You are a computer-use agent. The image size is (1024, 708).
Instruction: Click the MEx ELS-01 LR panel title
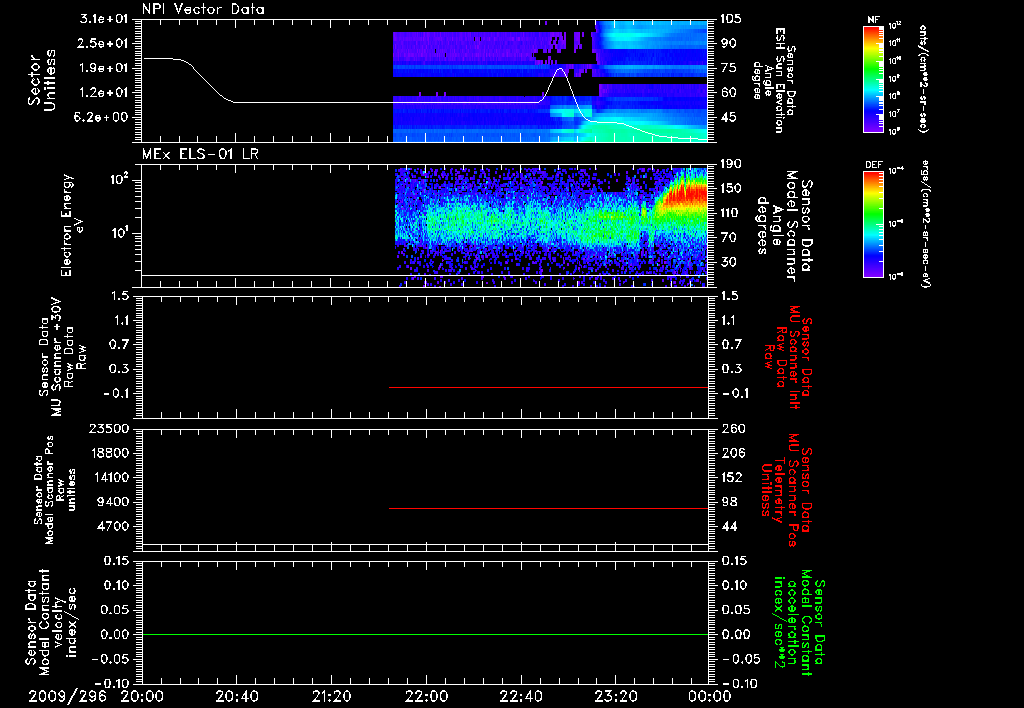click(200, 154)
